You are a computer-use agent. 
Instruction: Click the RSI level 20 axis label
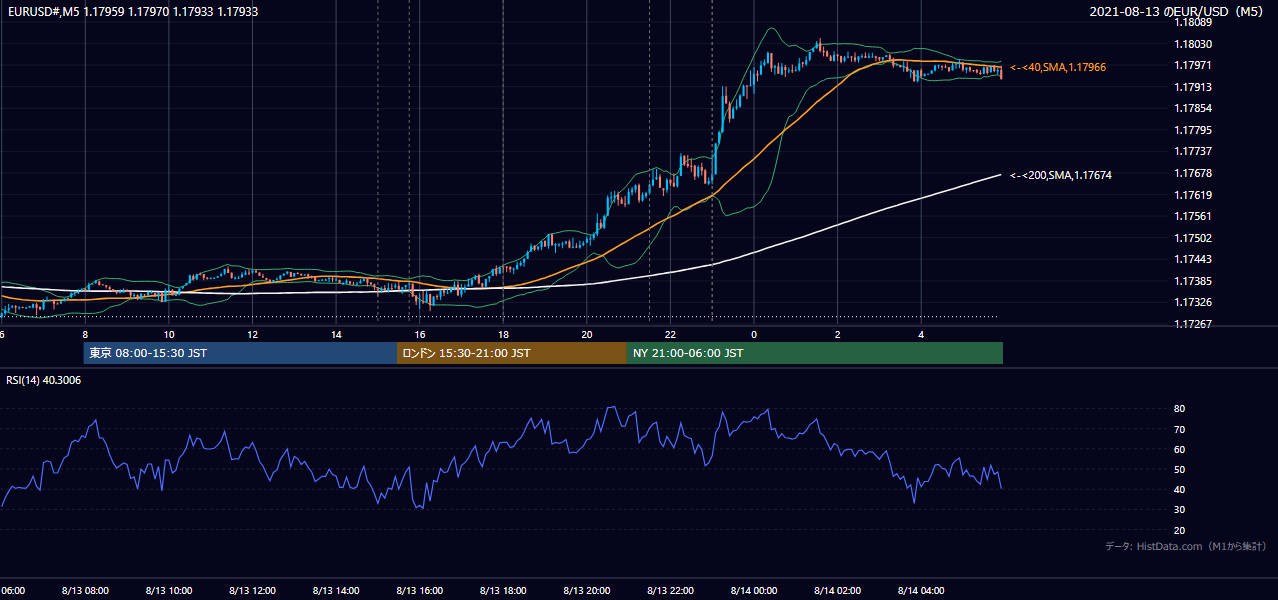pyautogui.click(x=1179, y=530)
